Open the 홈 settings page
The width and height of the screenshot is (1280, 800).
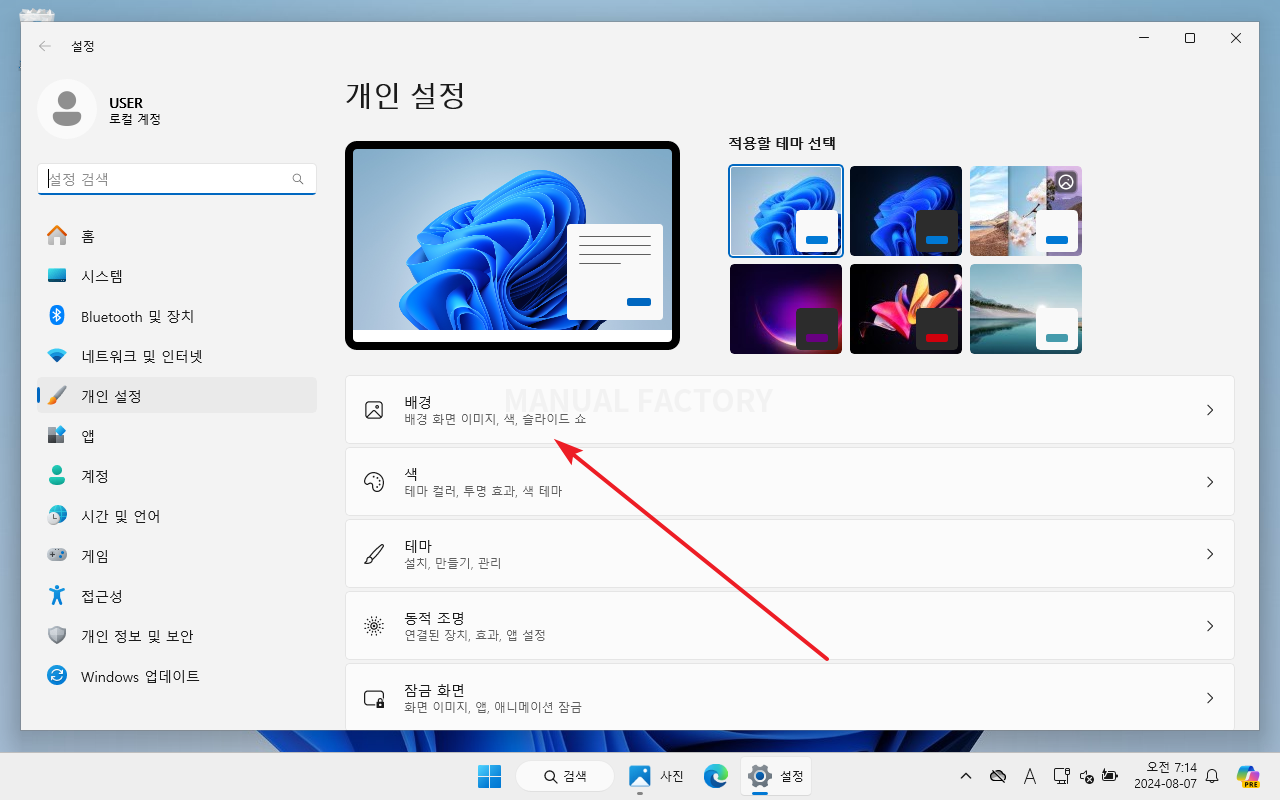tap(177, 236)
